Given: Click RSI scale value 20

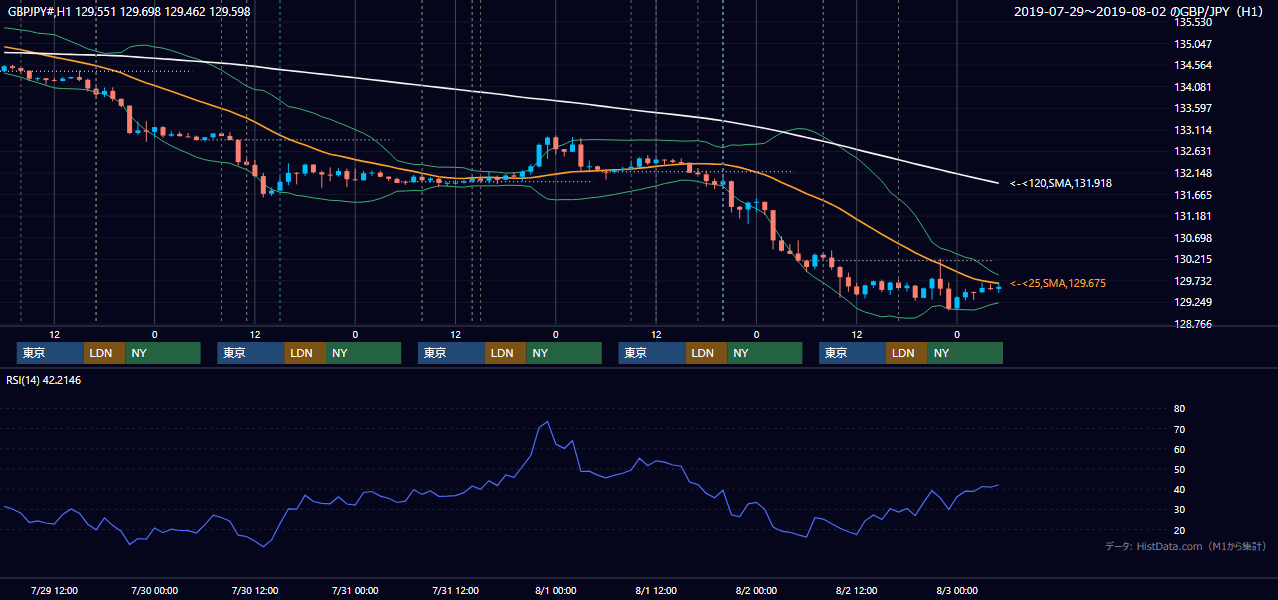Looking at the screenshot, I should [x=1179, y=530].
